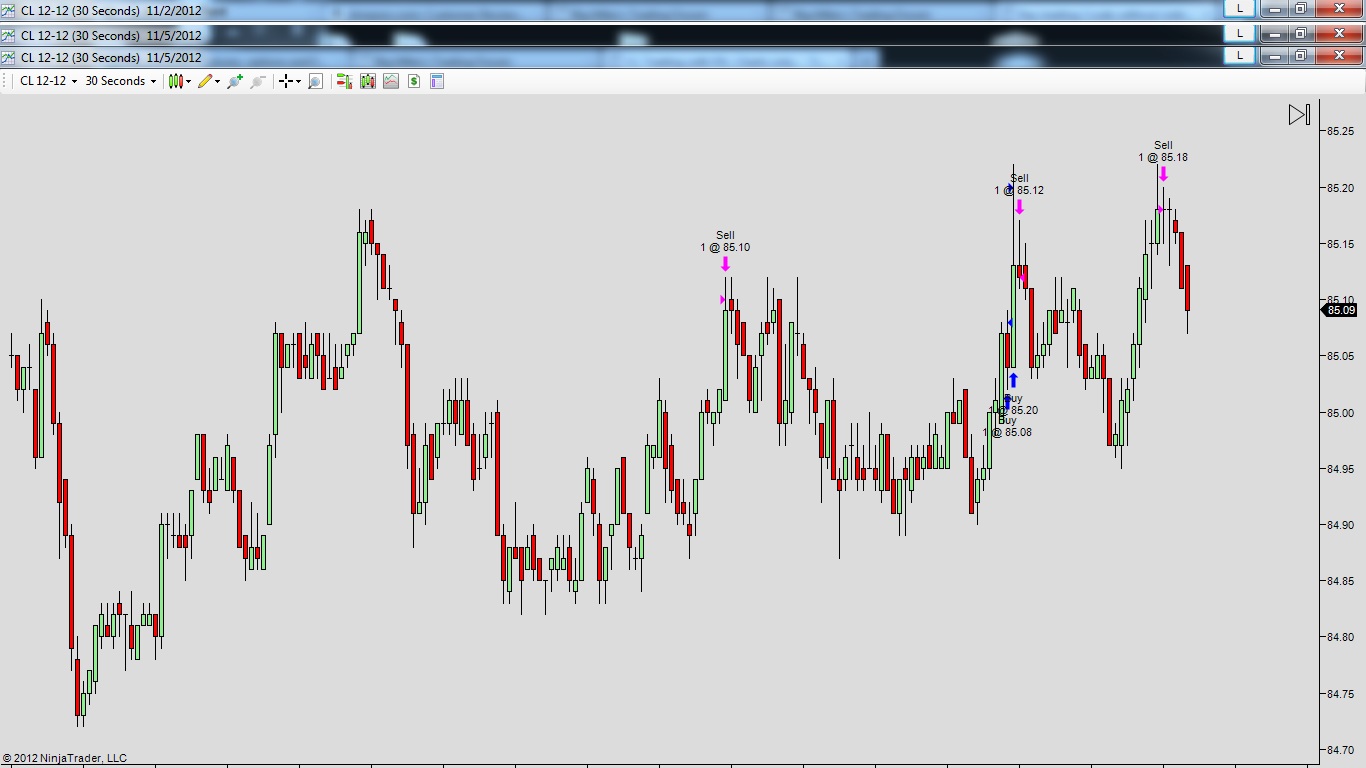Click the 85.00 price axis label
1366x768 pixels.
coord(1341,412)
